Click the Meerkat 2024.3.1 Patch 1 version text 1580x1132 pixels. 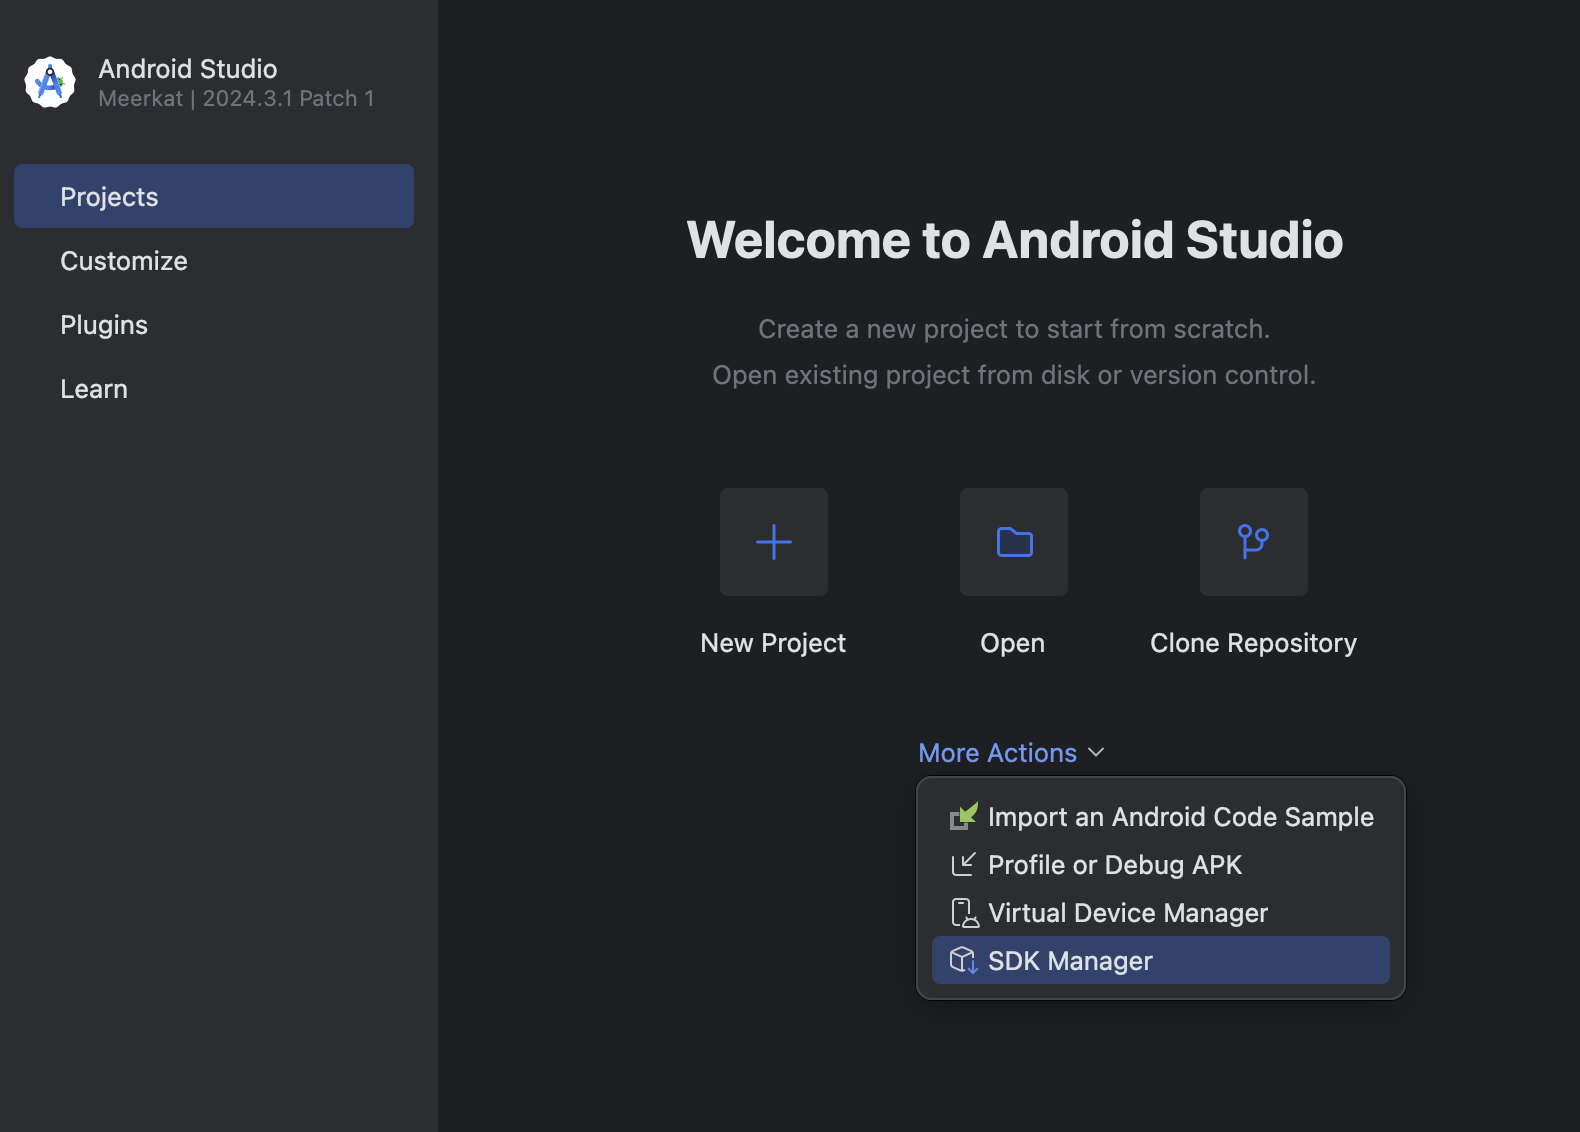236,98
